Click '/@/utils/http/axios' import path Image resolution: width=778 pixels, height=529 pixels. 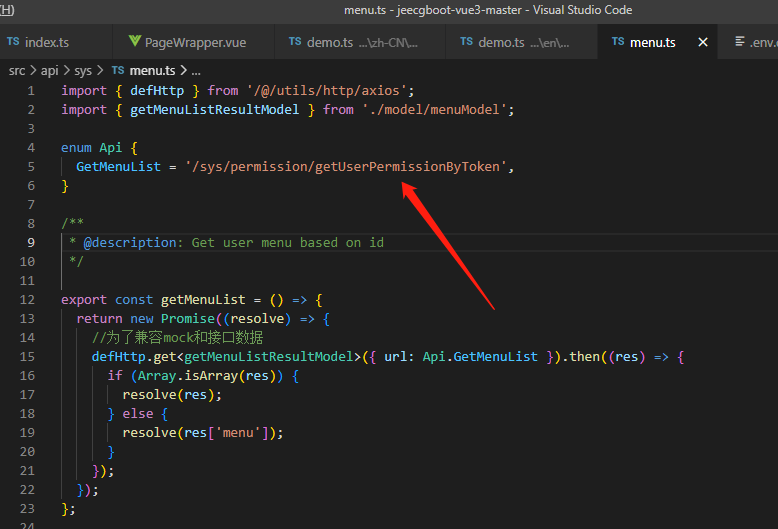326,91
